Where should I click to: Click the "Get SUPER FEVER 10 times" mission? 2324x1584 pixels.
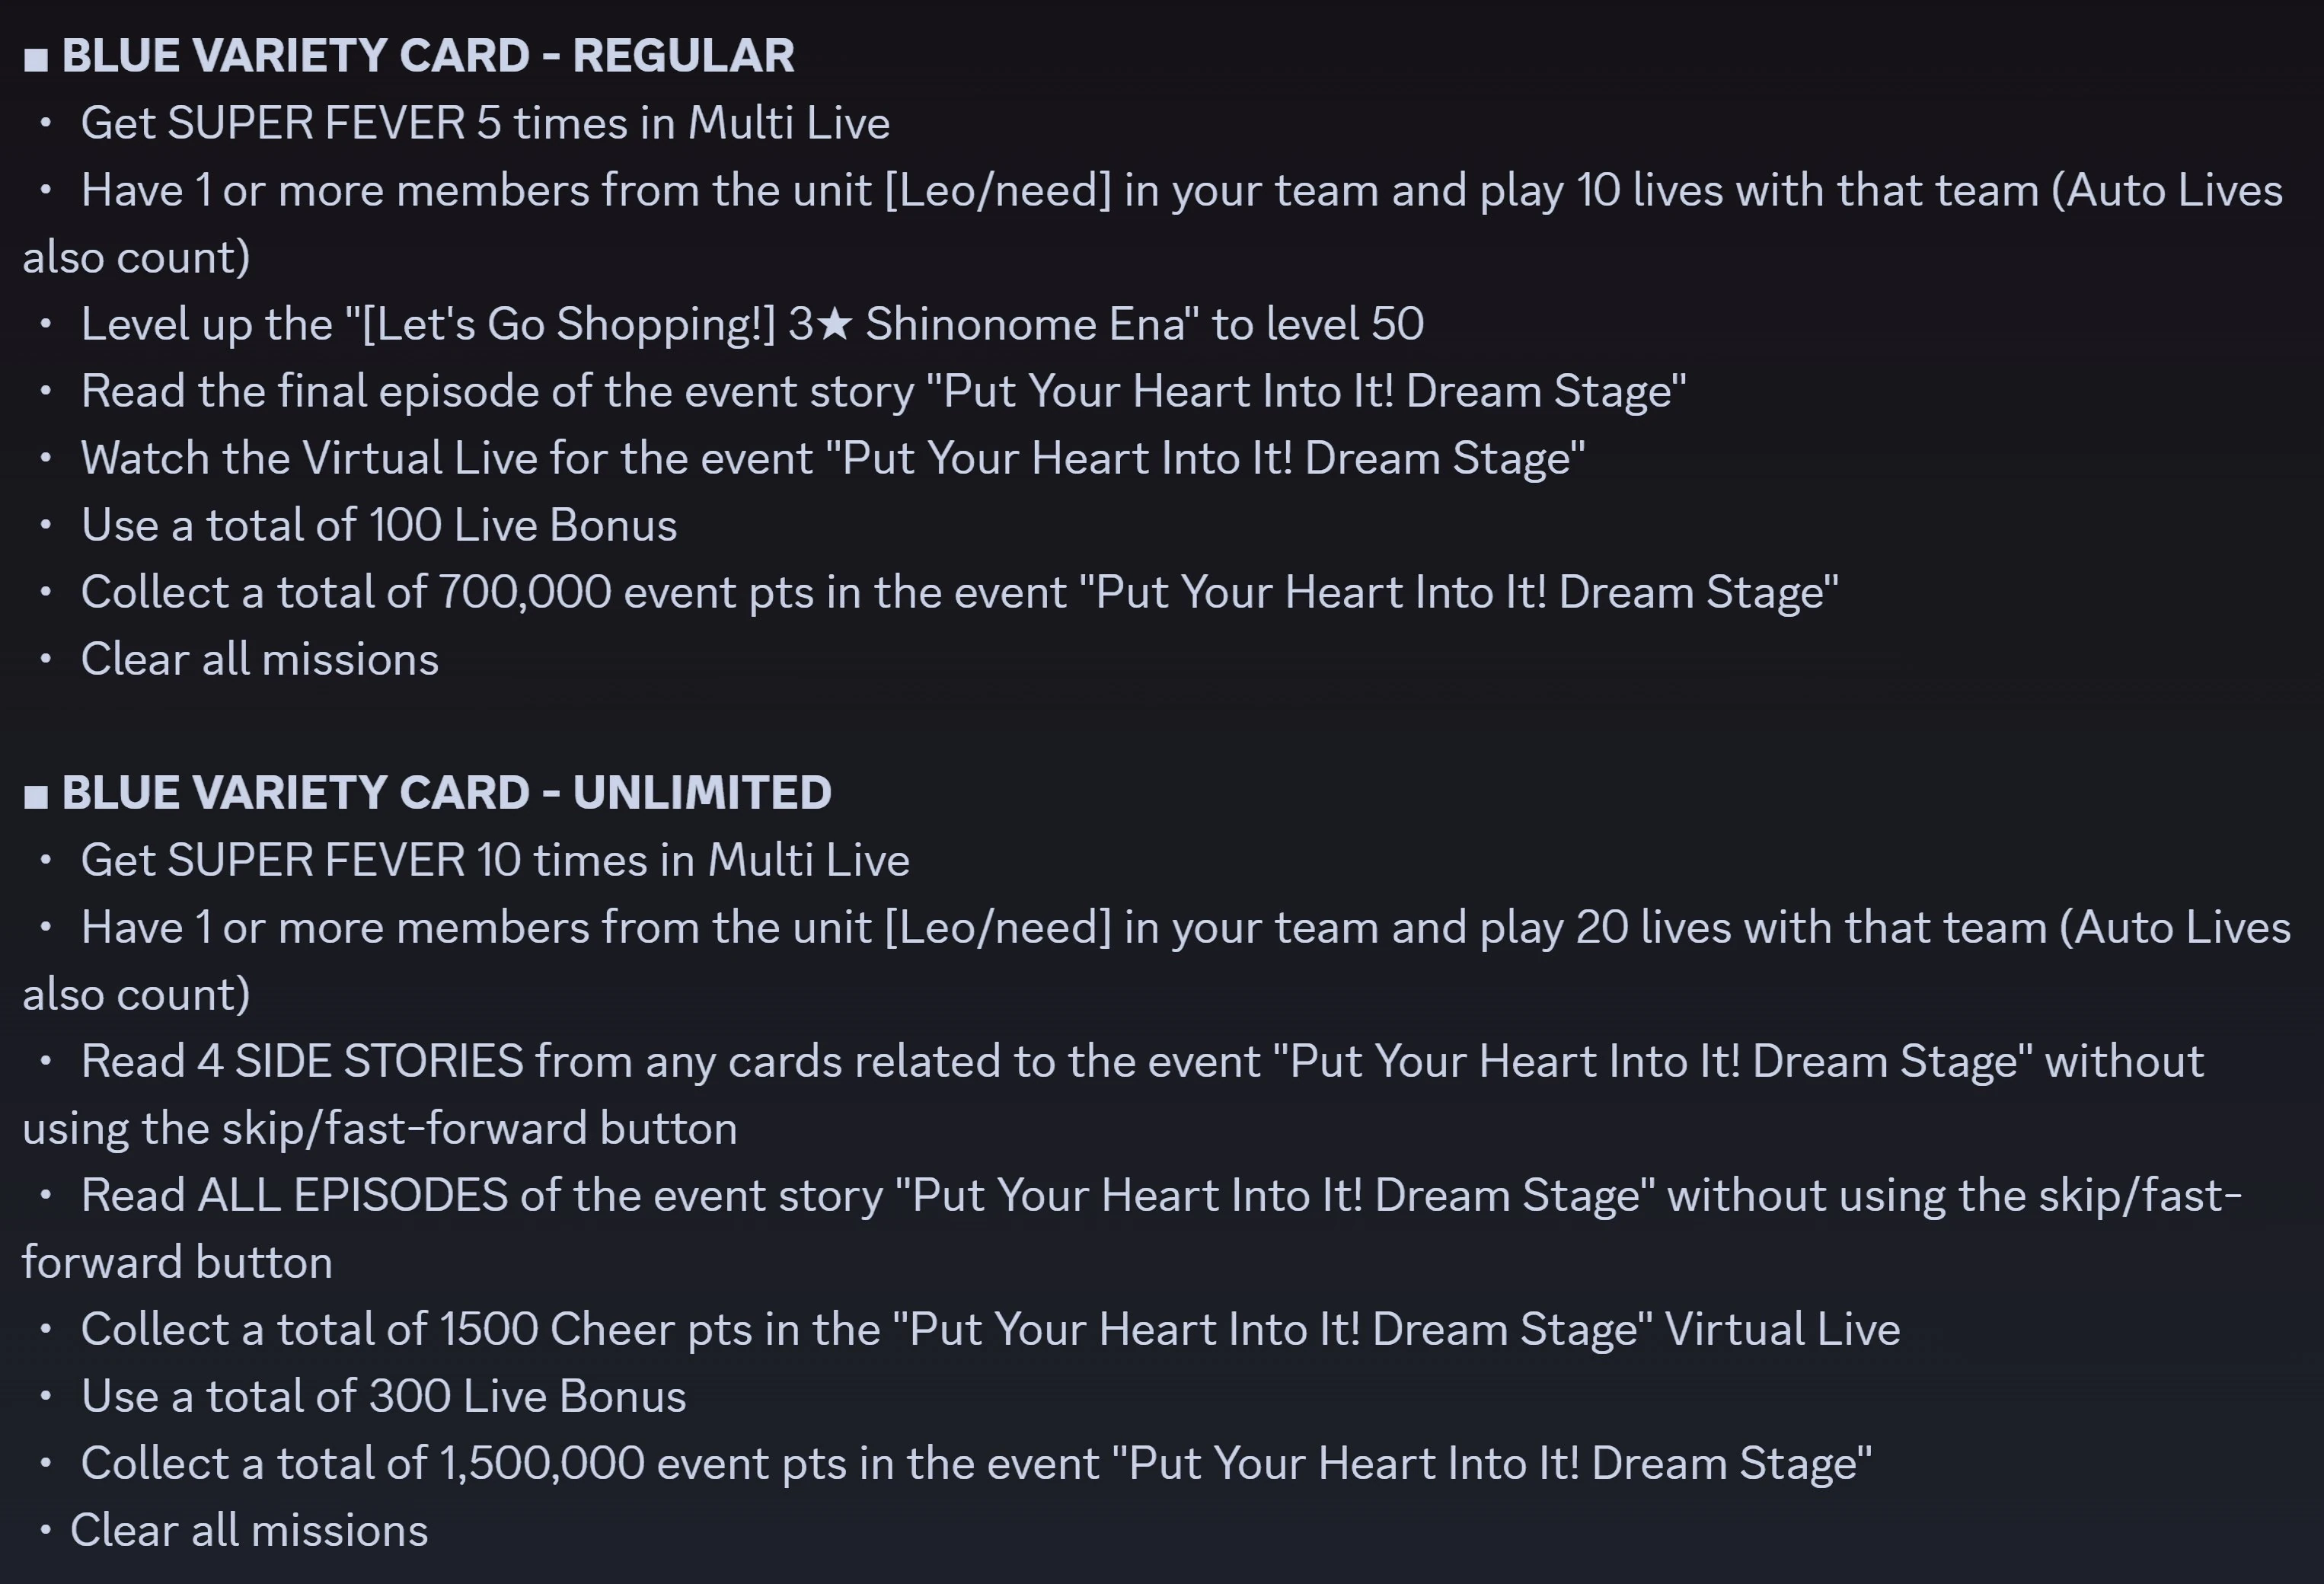tap(495, 861)
